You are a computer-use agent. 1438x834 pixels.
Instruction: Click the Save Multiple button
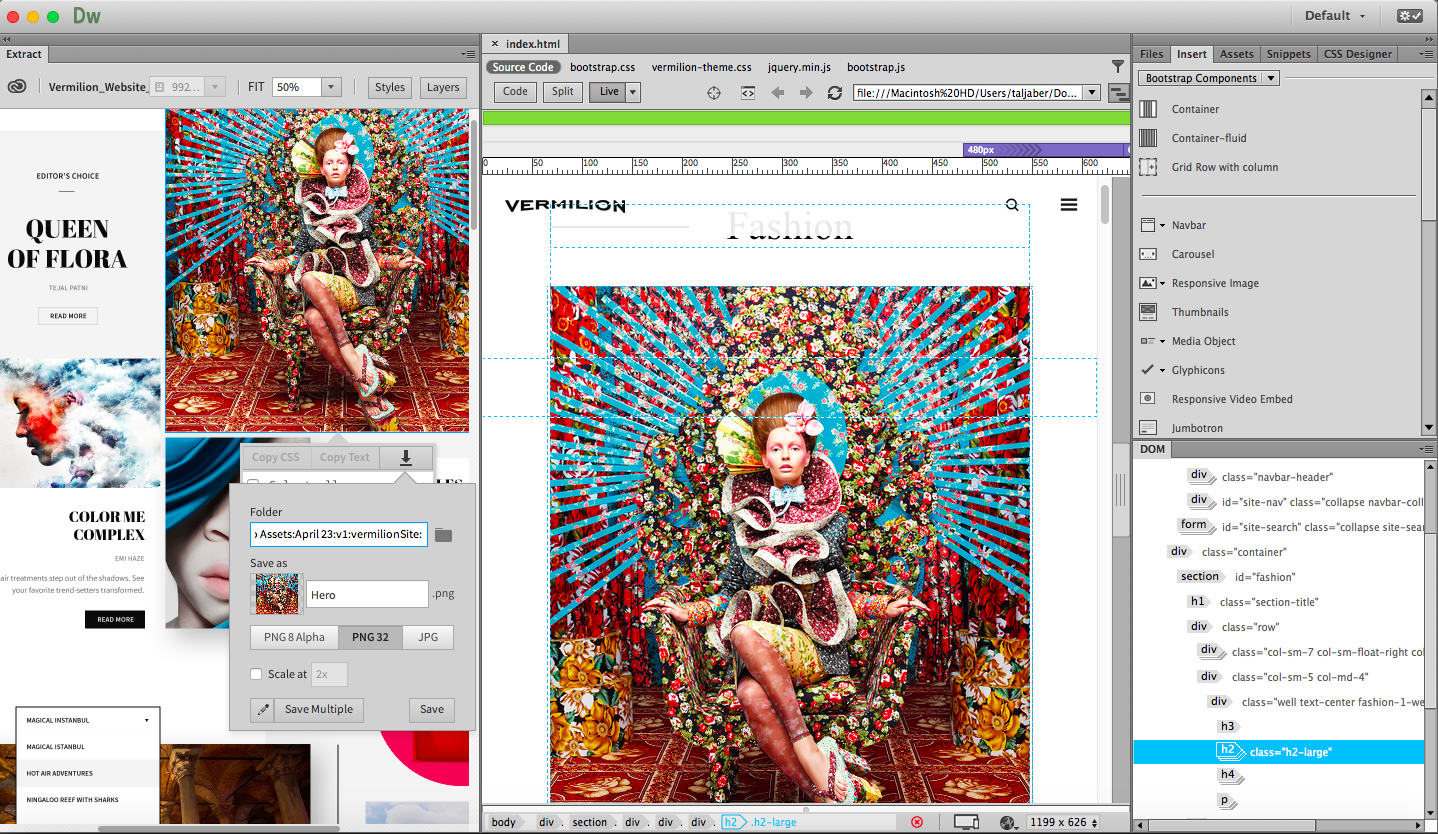(x=319, y=710)
